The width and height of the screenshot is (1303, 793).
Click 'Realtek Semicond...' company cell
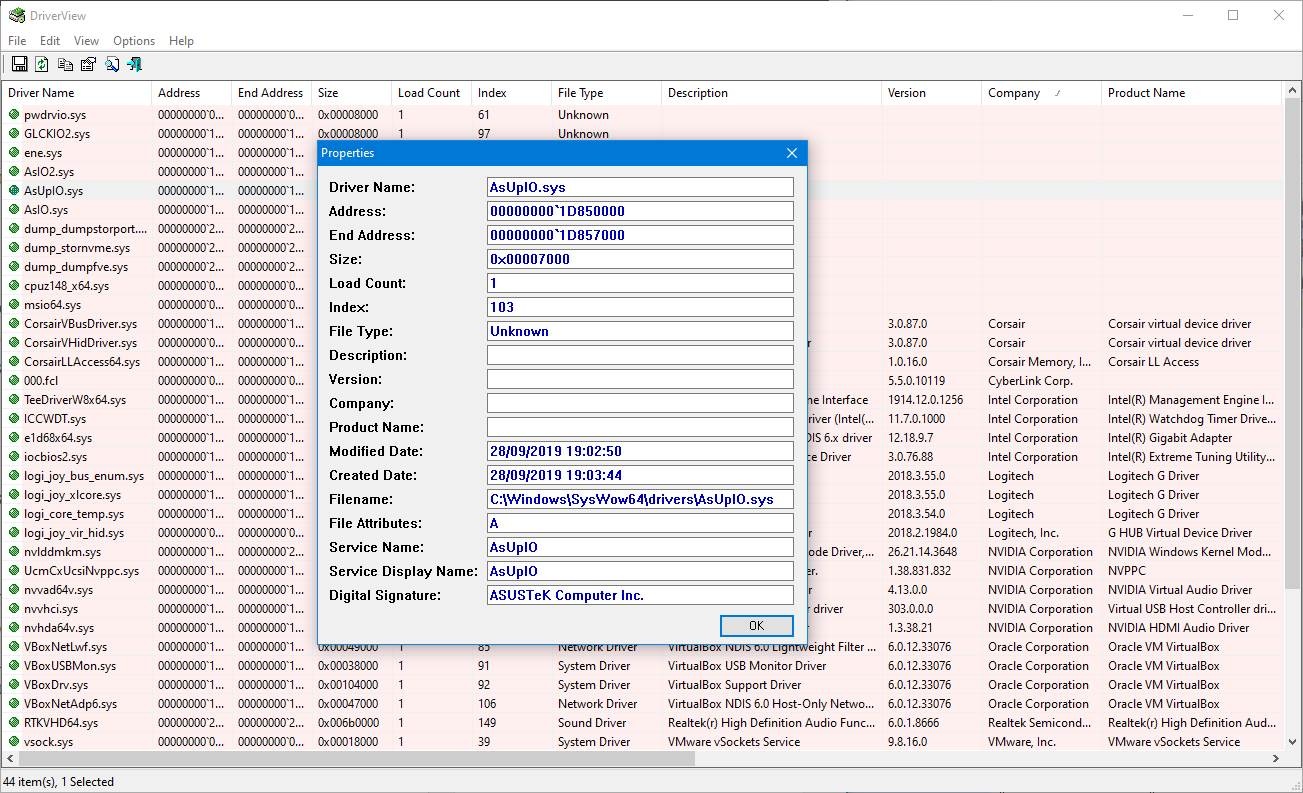(1040, 723)
